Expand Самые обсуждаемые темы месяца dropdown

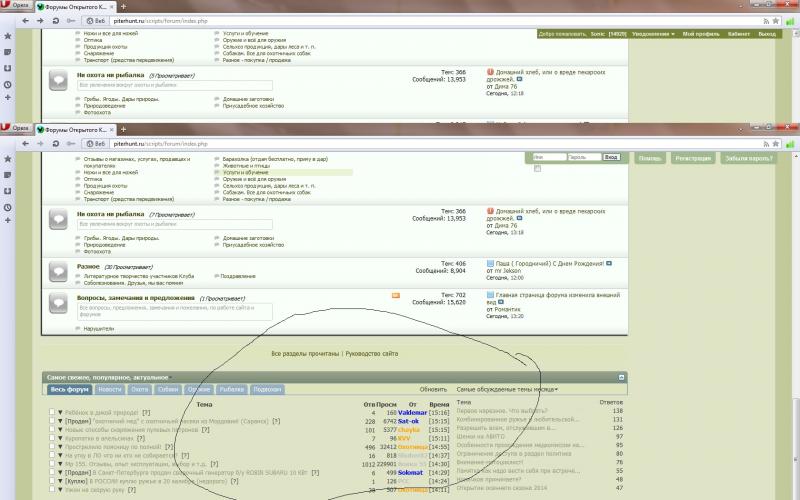pyautogui.click(x=507, y=389)
